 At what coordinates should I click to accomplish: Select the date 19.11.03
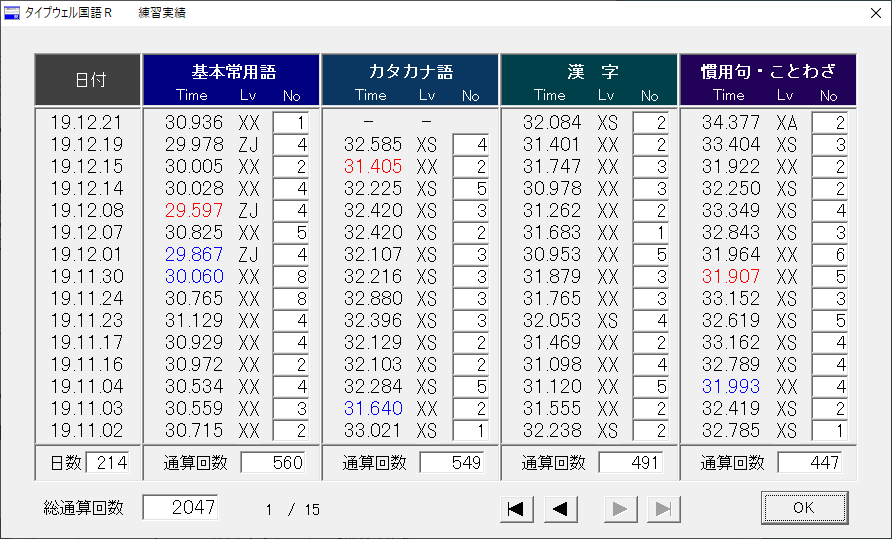(x=86, y=409)
